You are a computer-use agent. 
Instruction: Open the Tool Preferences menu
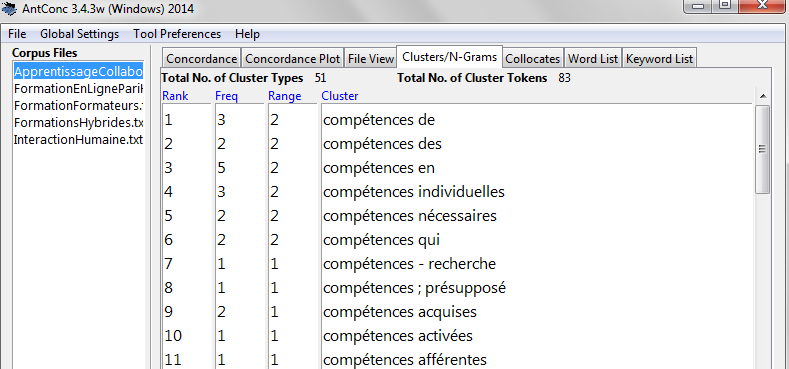[x=177, y=34]
